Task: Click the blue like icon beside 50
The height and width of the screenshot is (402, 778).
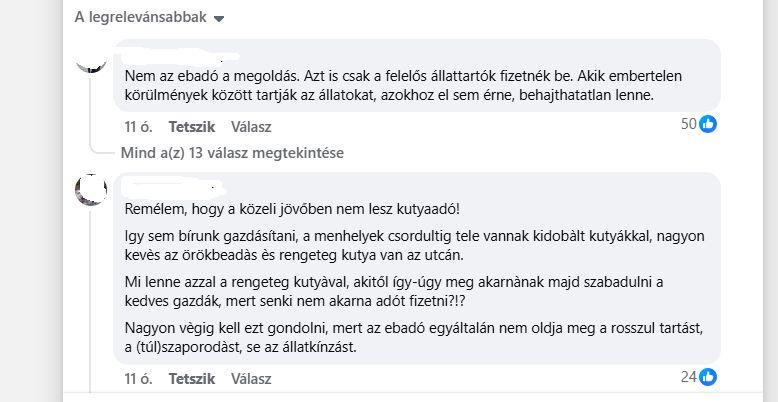Action: (x=708, y=124)
